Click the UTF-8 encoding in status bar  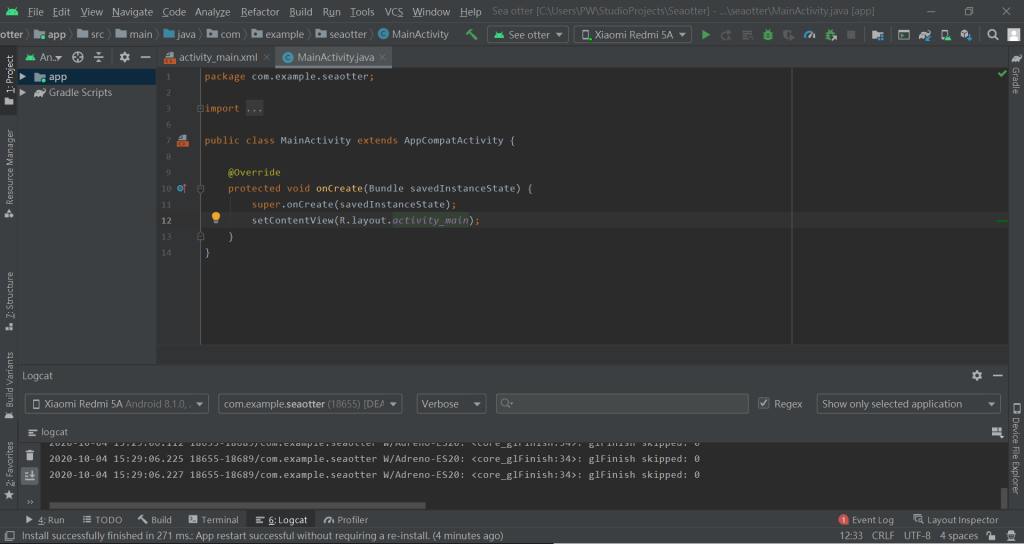(x=917, y=536)
